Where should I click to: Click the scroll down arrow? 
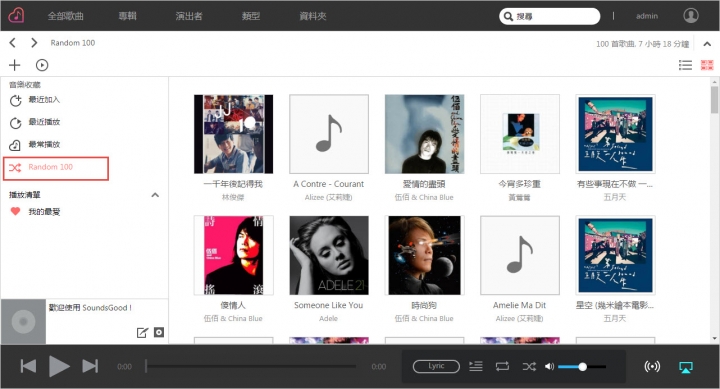714,338
